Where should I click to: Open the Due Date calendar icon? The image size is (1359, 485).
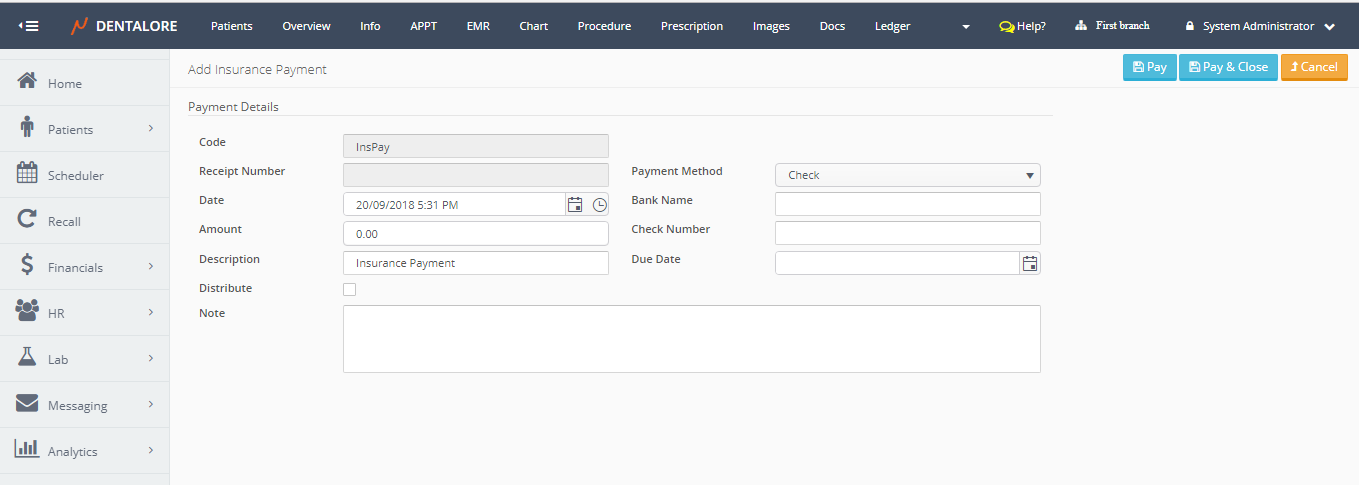1030,264
